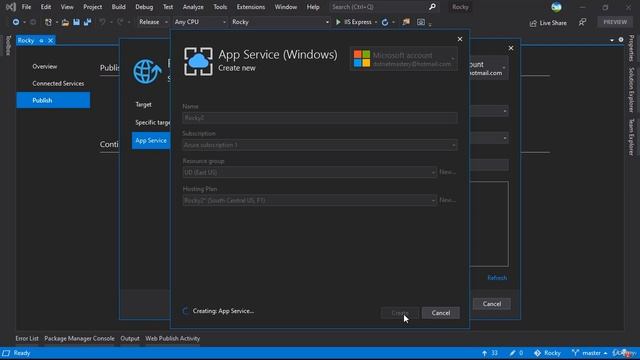Open the document tab list dropdown arrow

click(611, 40)
